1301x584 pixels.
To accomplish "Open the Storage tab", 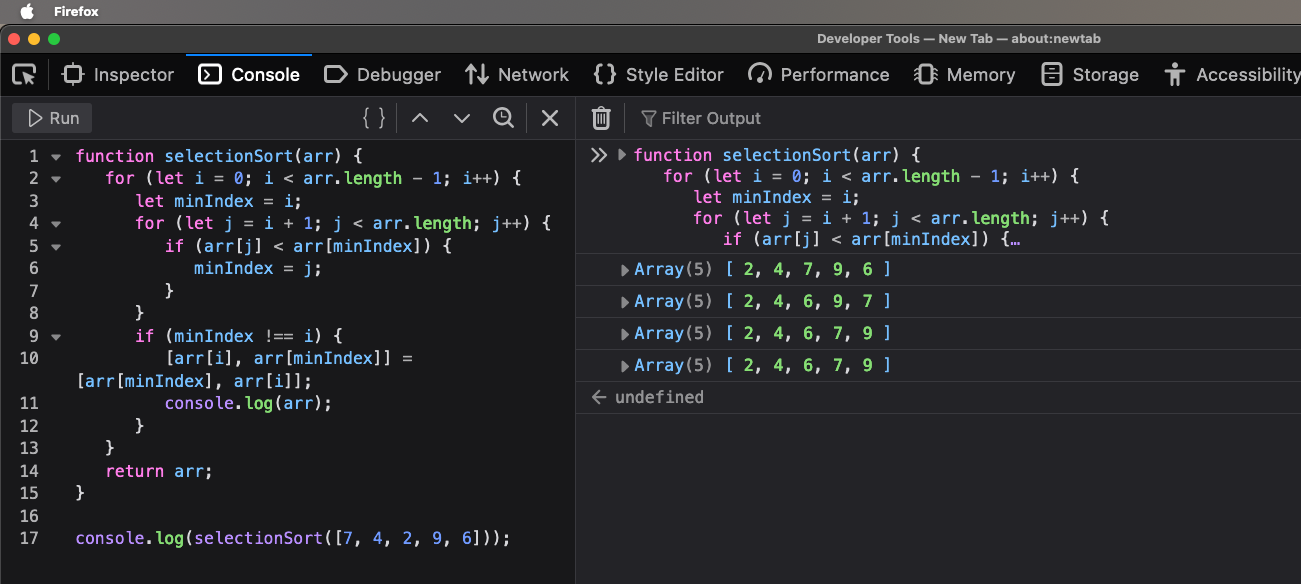I will point(1089,74).
